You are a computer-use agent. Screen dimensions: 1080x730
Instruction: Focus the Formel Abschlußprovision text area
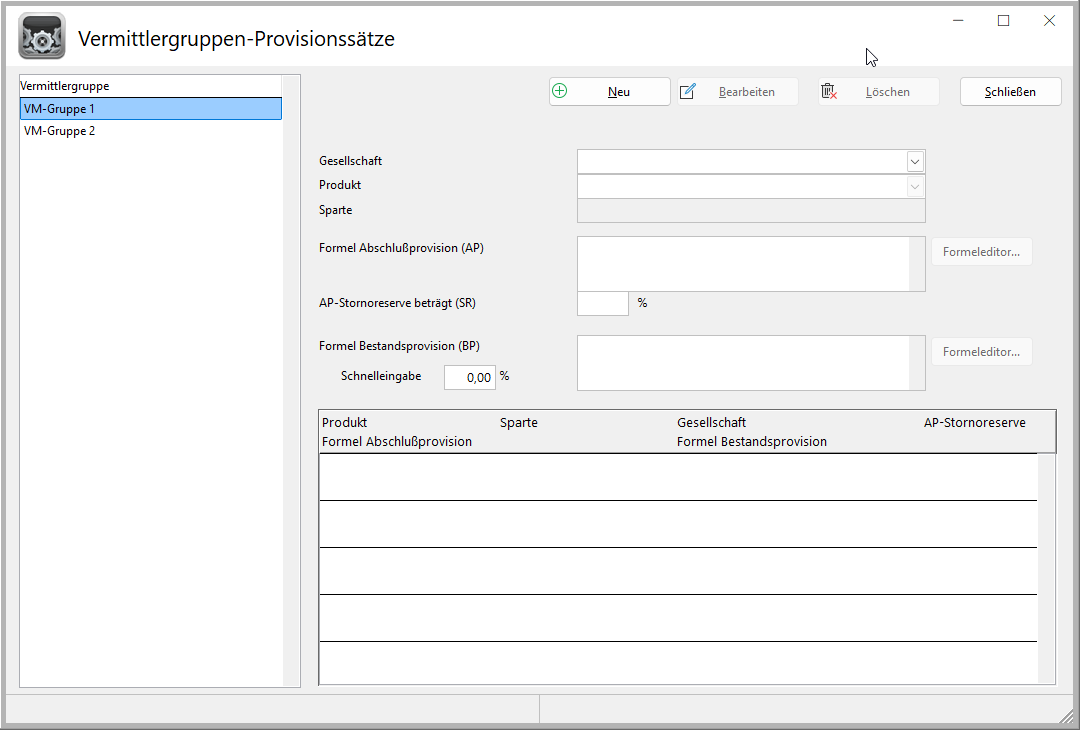pos(743,264)
